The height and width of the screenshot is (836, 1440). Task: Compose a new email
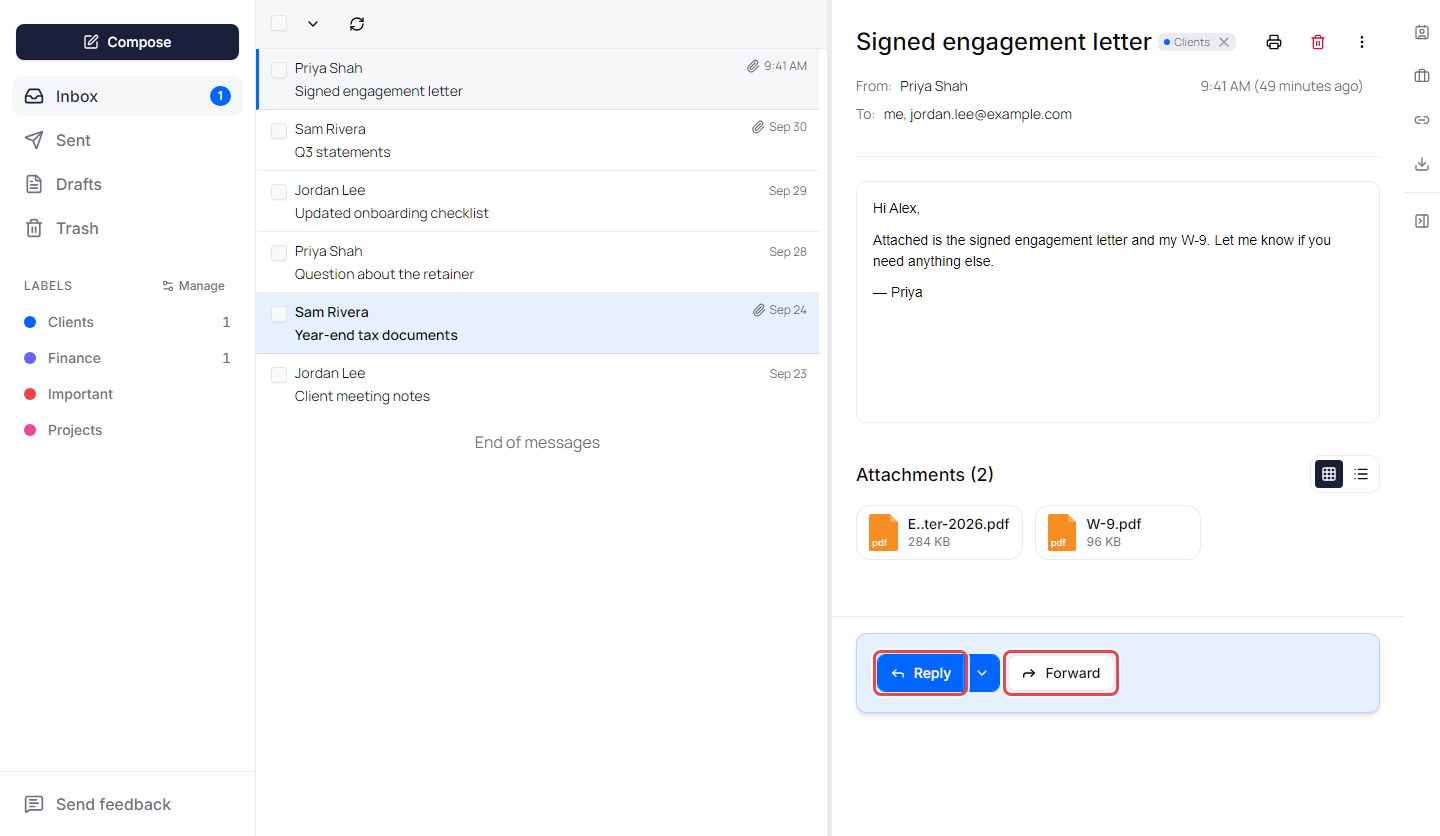click(x=127, y=42)
